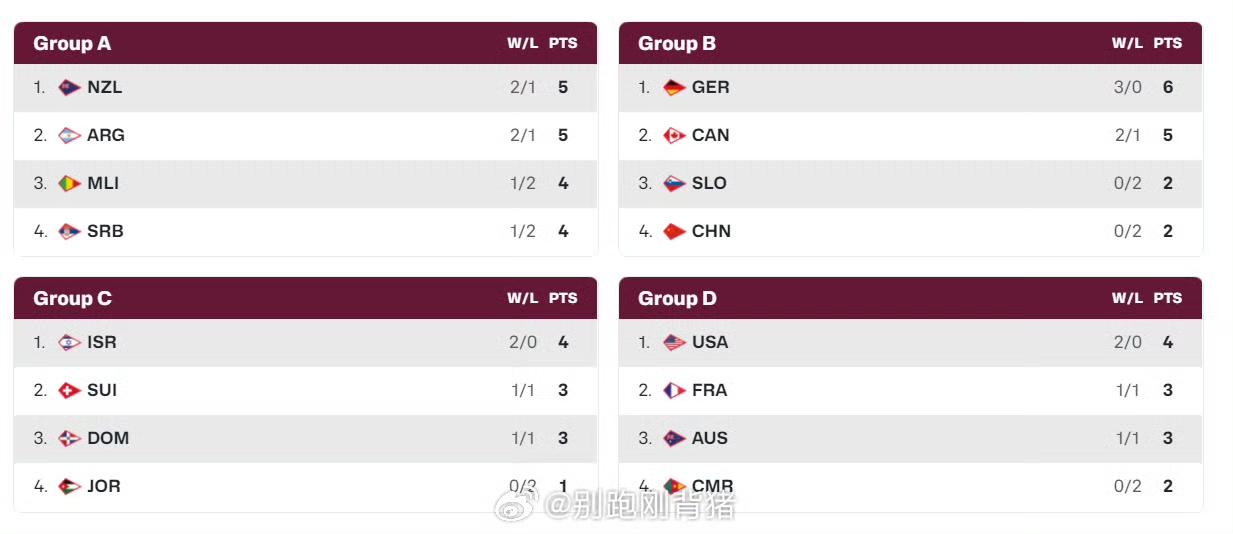1233x534 pixels.
Task: Click the China flag icon
Action: point(674,231)
